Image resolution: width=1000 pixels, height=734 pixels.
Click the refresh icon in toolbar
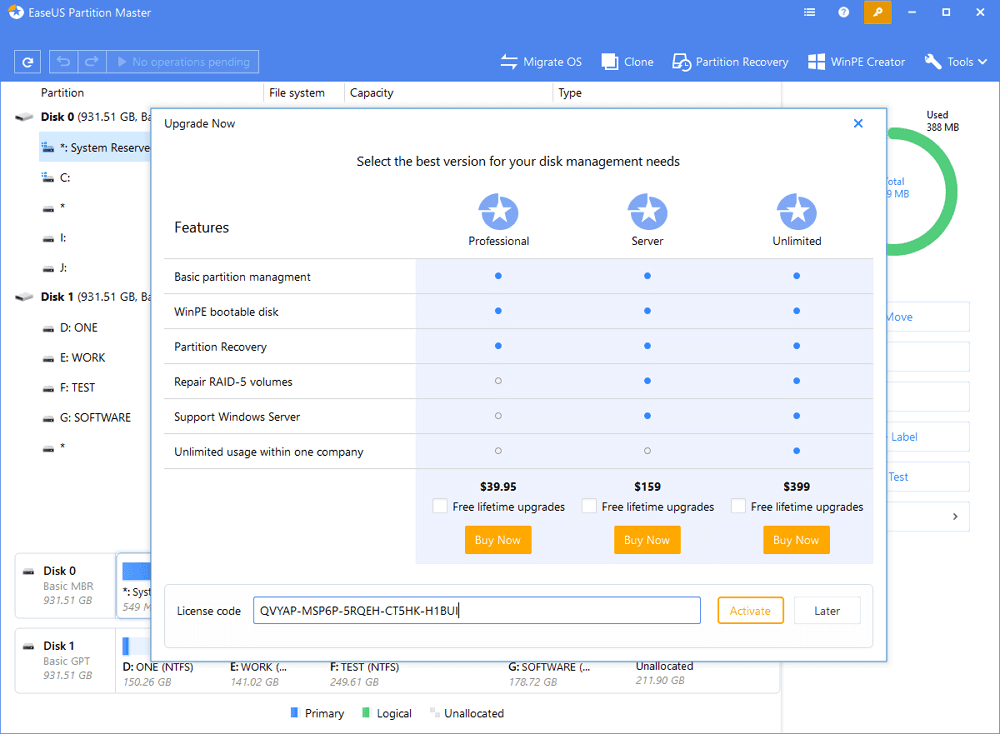(27, 62)
